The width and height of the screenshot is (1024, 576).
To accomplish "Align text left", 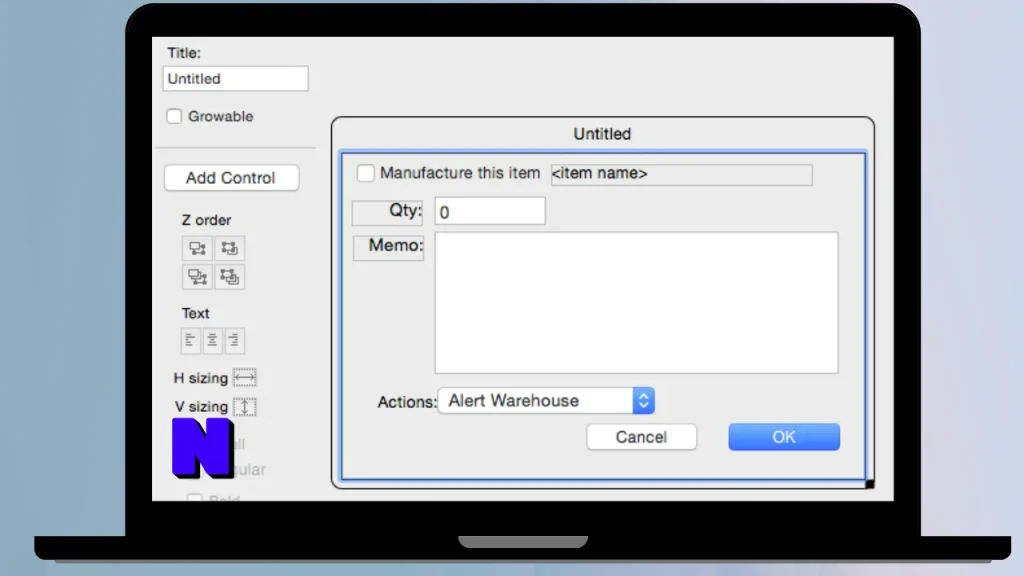I will click(190, 340).
